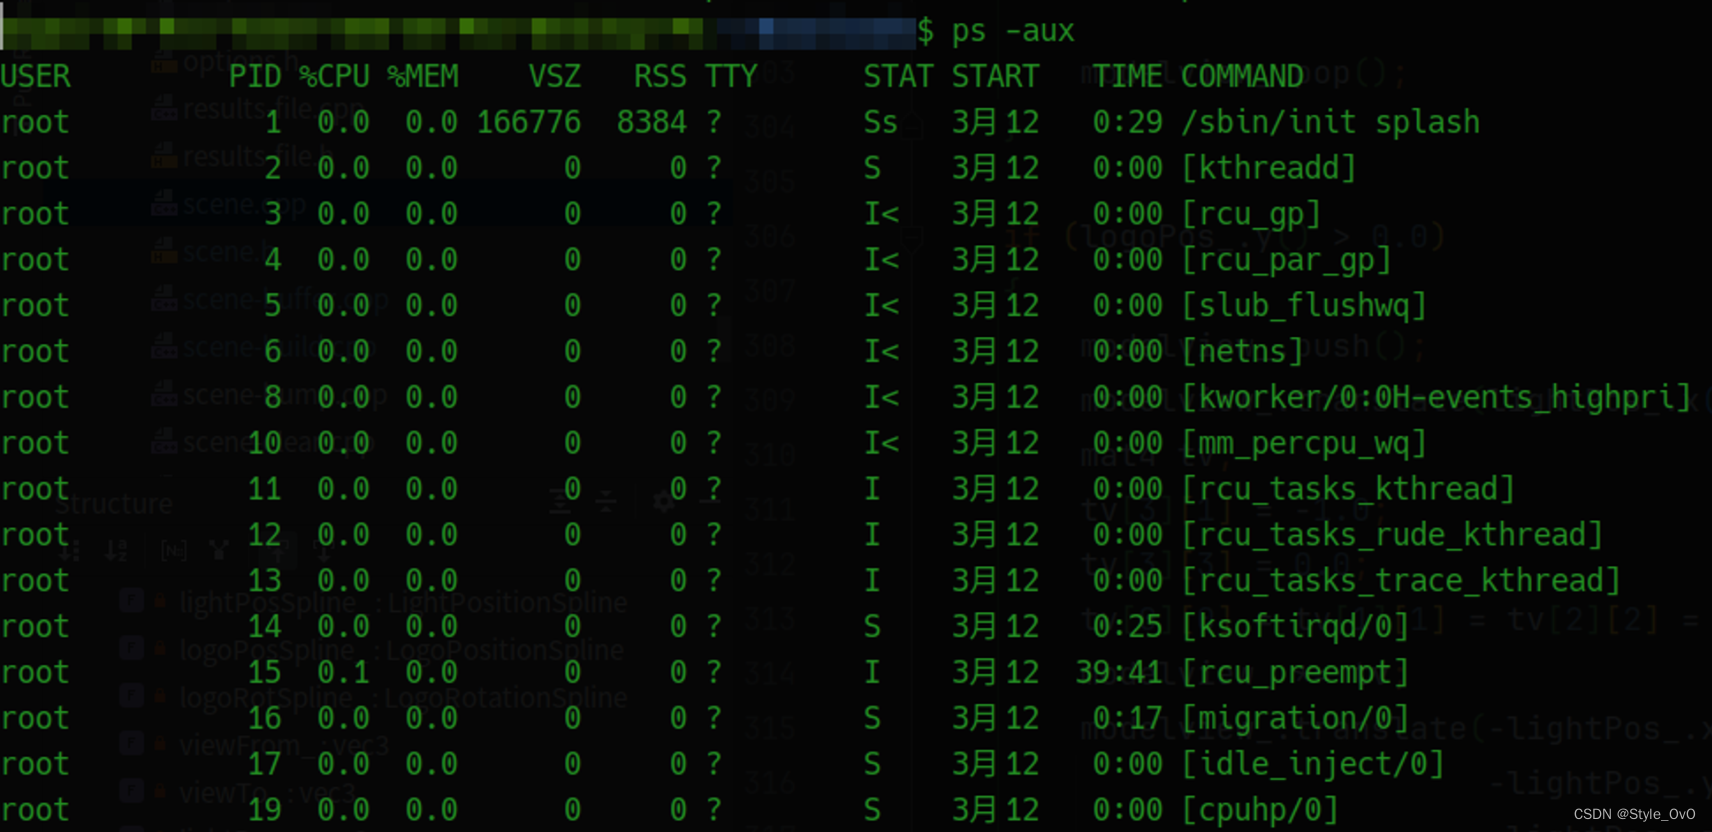The image size is (1712, 832).
Task: Select the [kthreadd] process name
Action: click(x=1268, y=168)
